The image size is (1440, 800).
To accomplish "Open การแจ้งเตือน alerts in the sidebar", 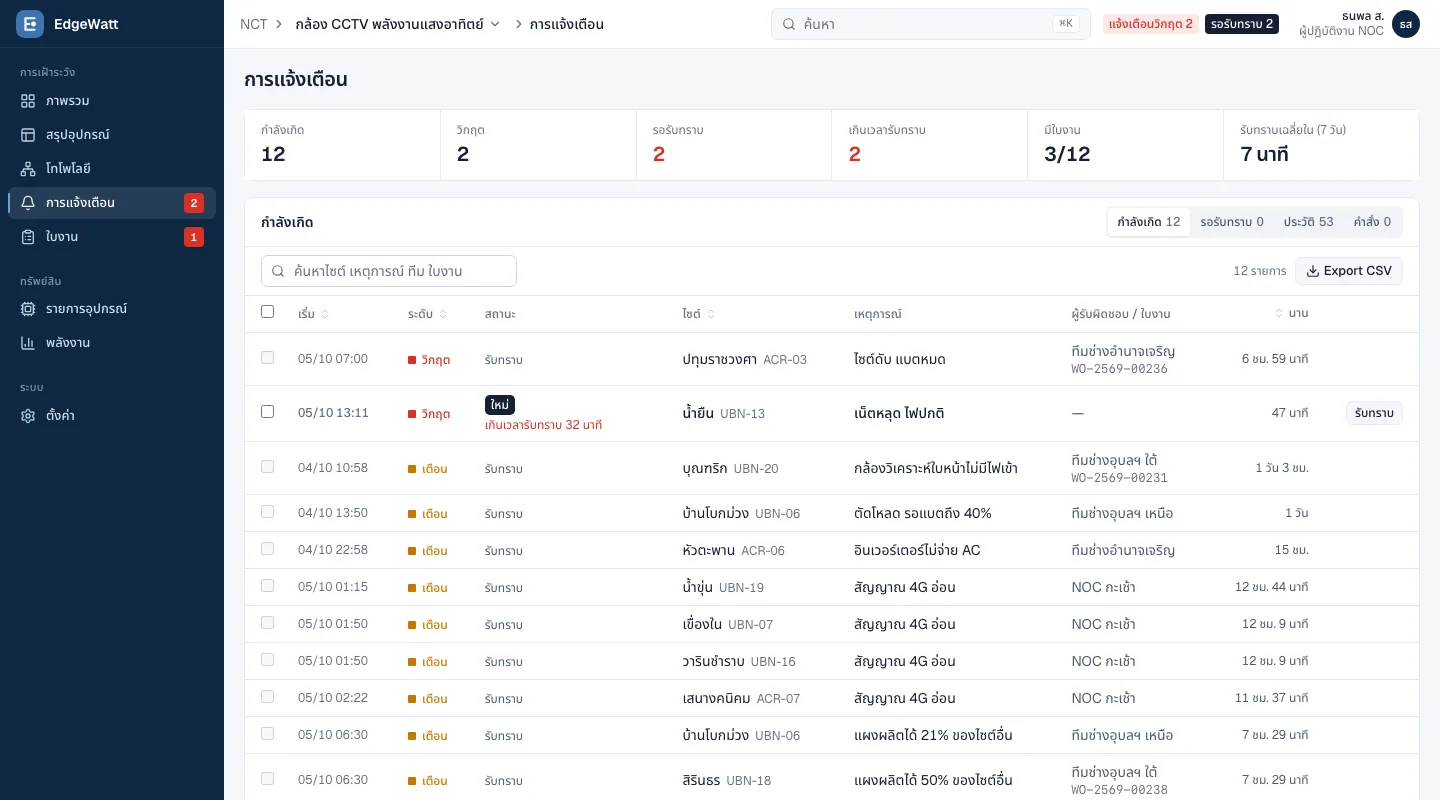I will (x=112, y=203).
